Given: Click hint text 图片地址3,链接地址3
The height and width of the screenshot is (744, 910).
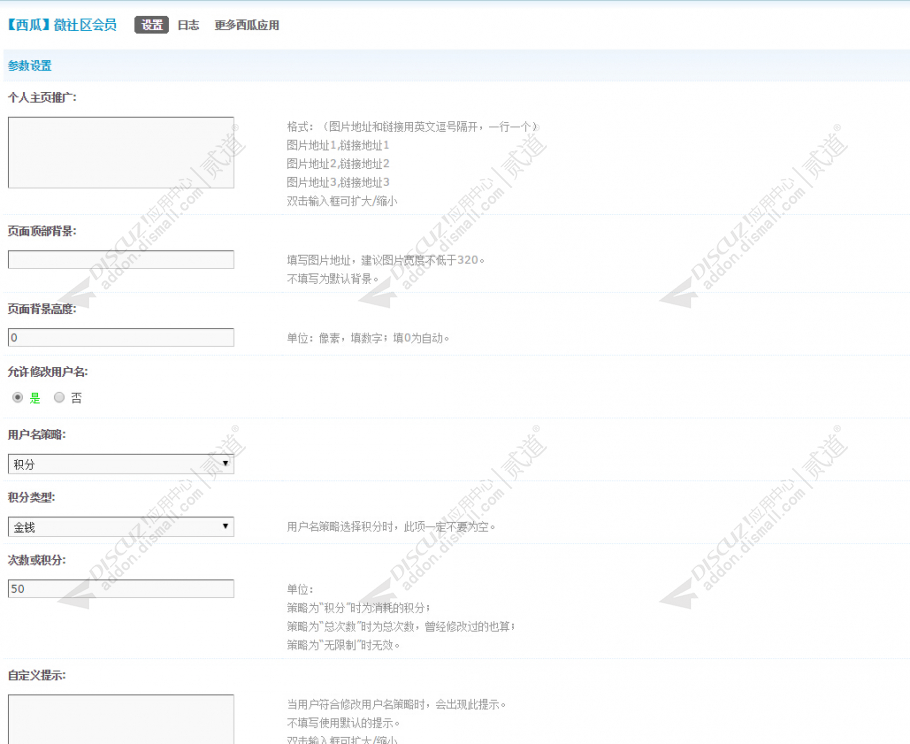Looking at the screenshot, I should 338,182.
